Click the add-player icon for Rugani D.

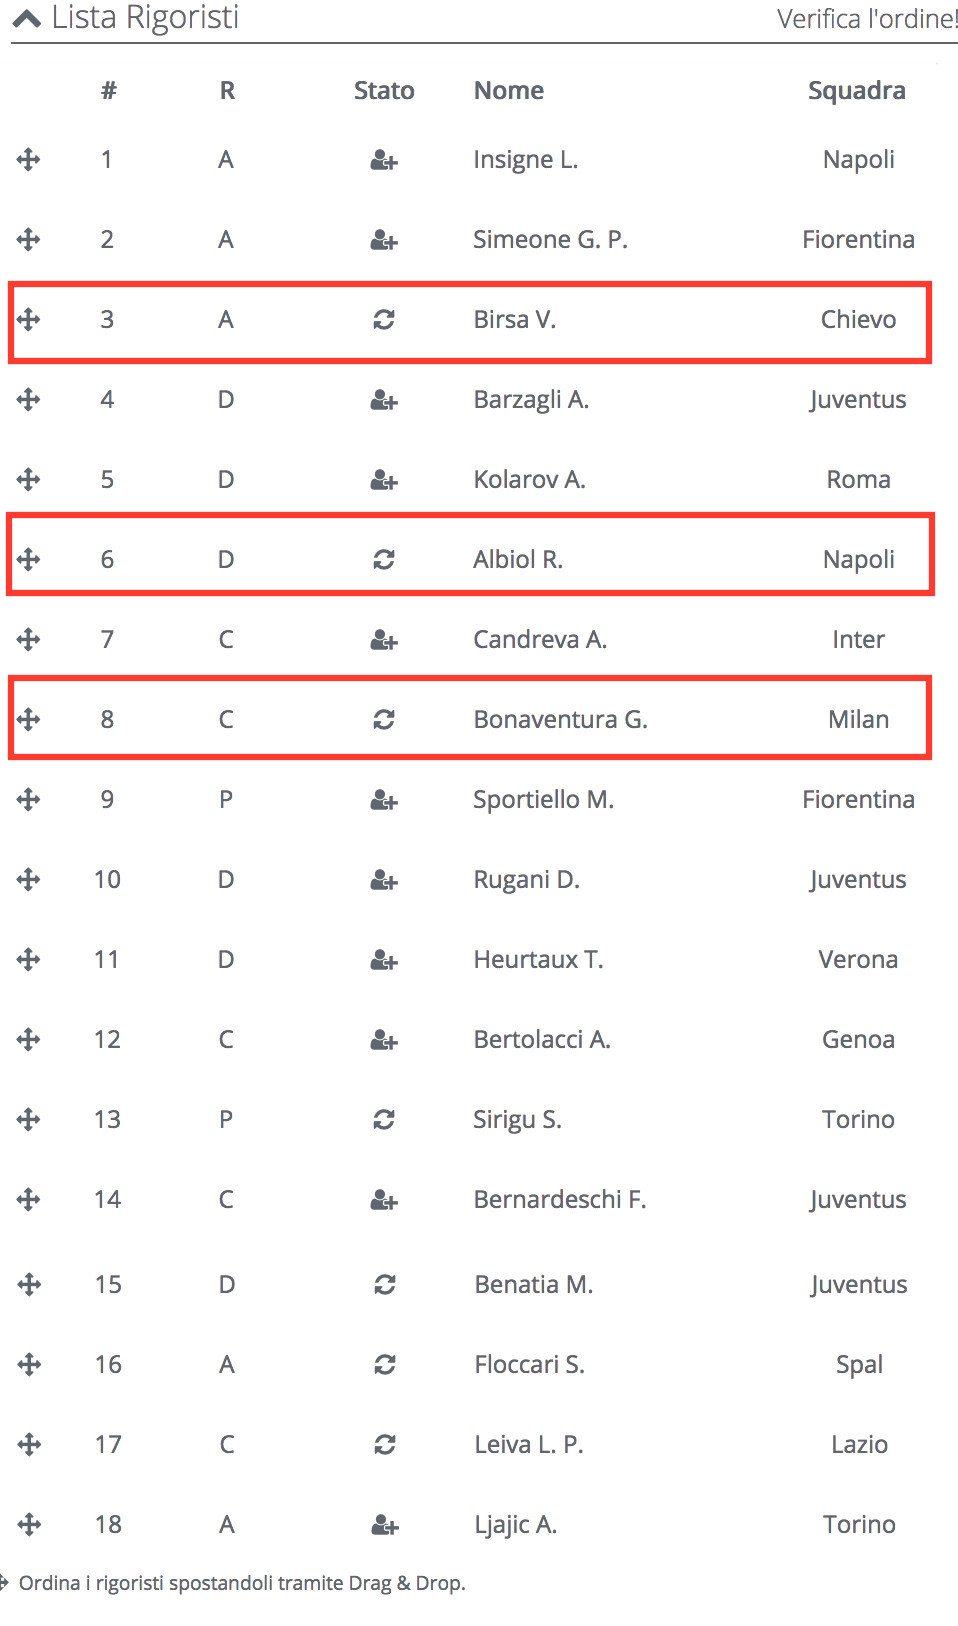(x=384, y=880)
